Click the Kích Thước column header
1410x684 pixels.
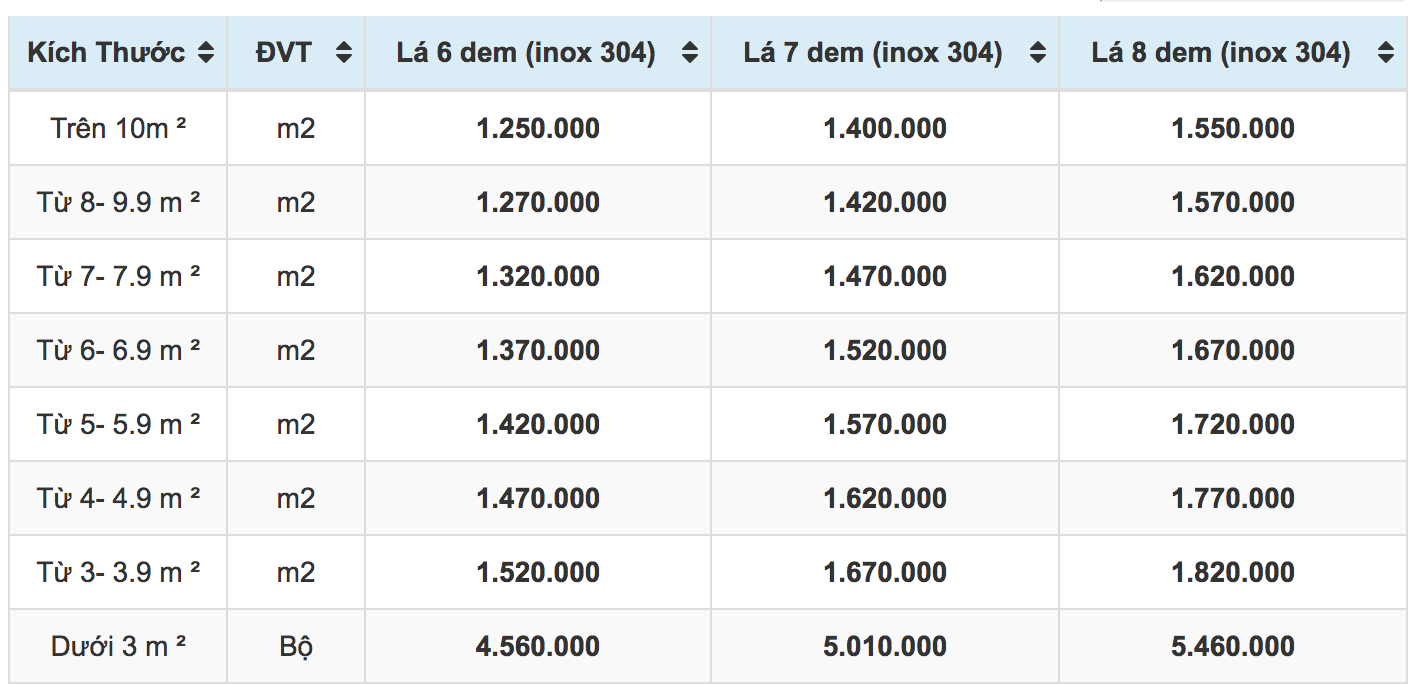pyautogui.click(x=106, y=53)
